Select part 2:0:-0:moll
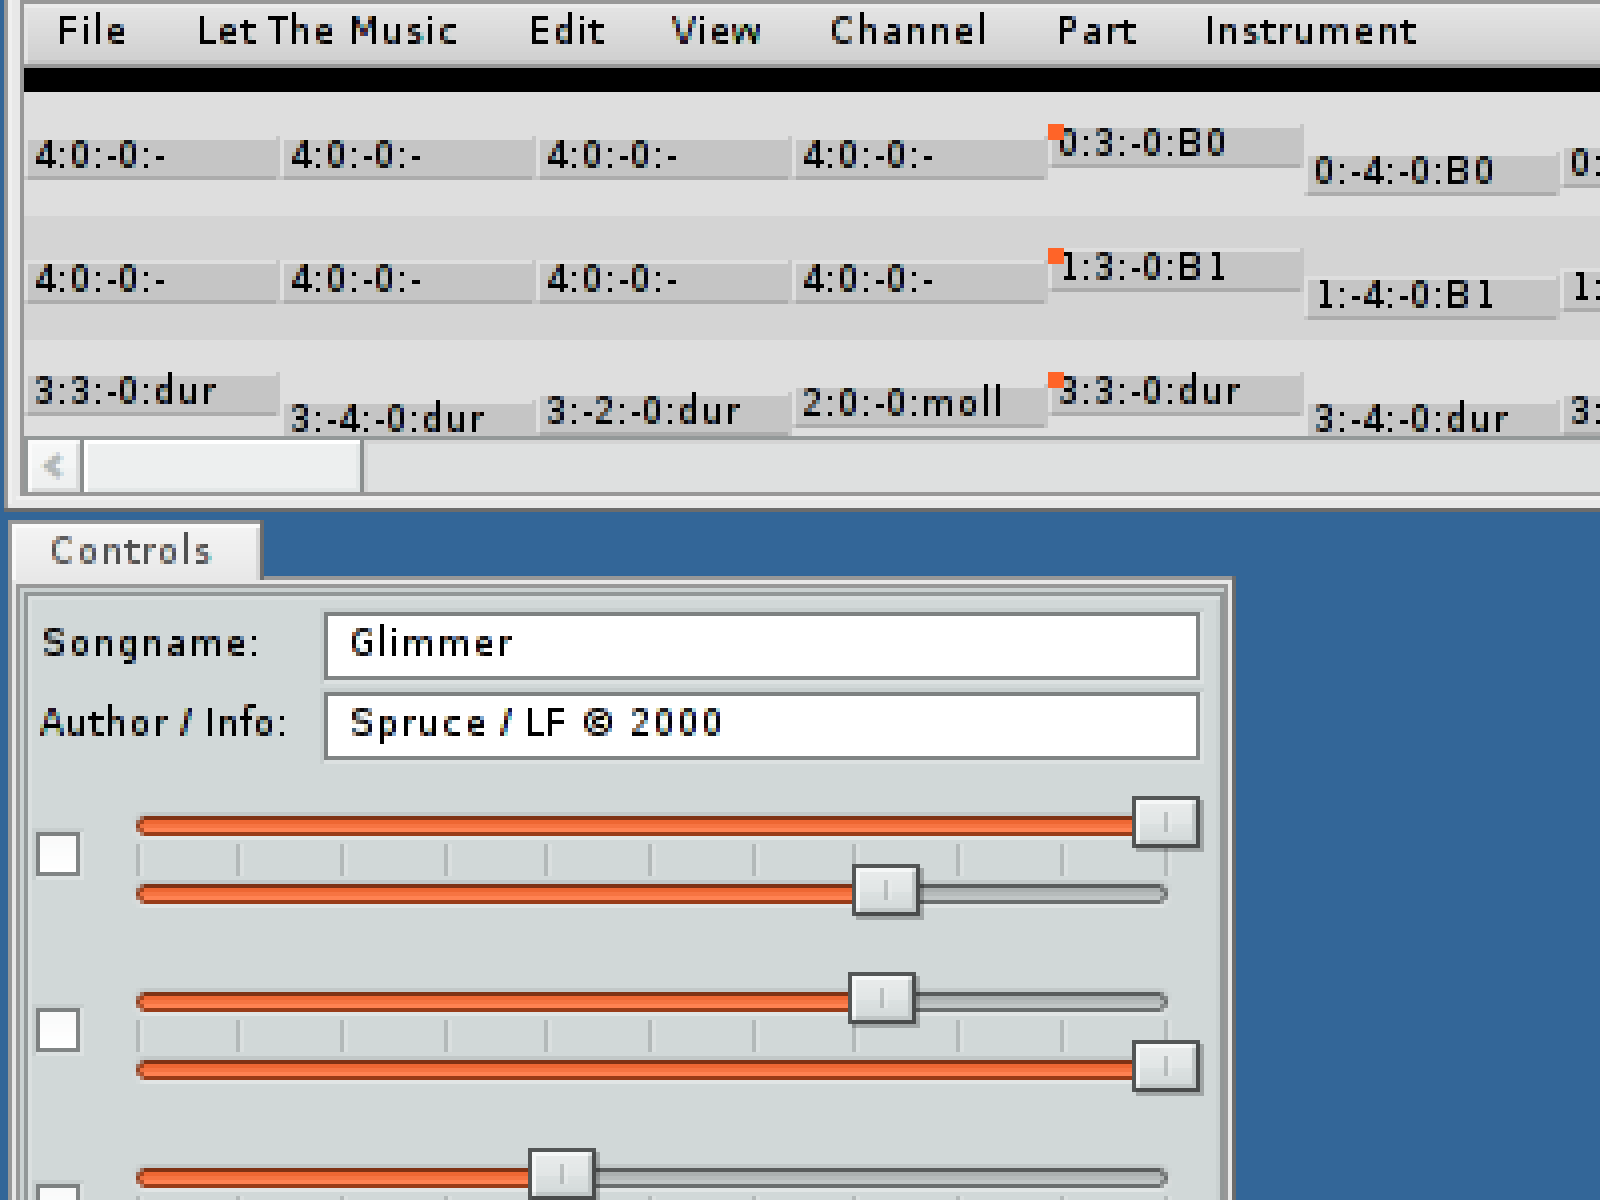Viewport: 1600px width, 1200px height. coord(920,404)
